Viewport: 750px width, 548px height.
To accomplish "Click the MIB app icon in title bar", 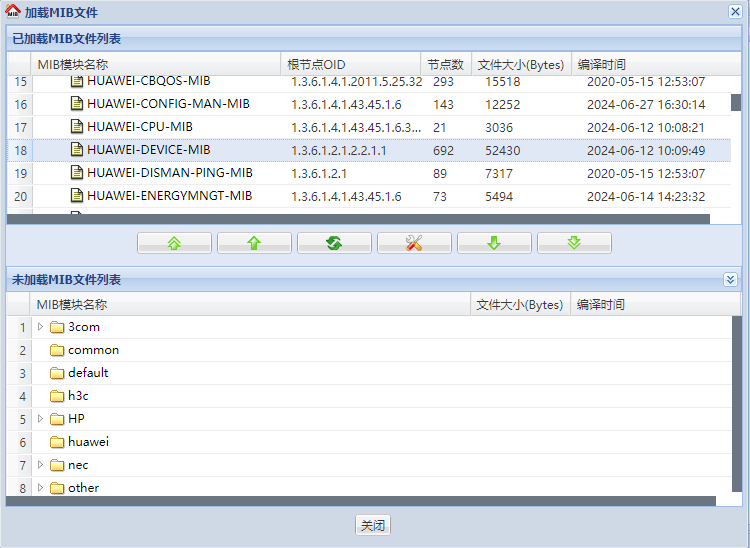I will pyautogui.click(x=13, y=11).
